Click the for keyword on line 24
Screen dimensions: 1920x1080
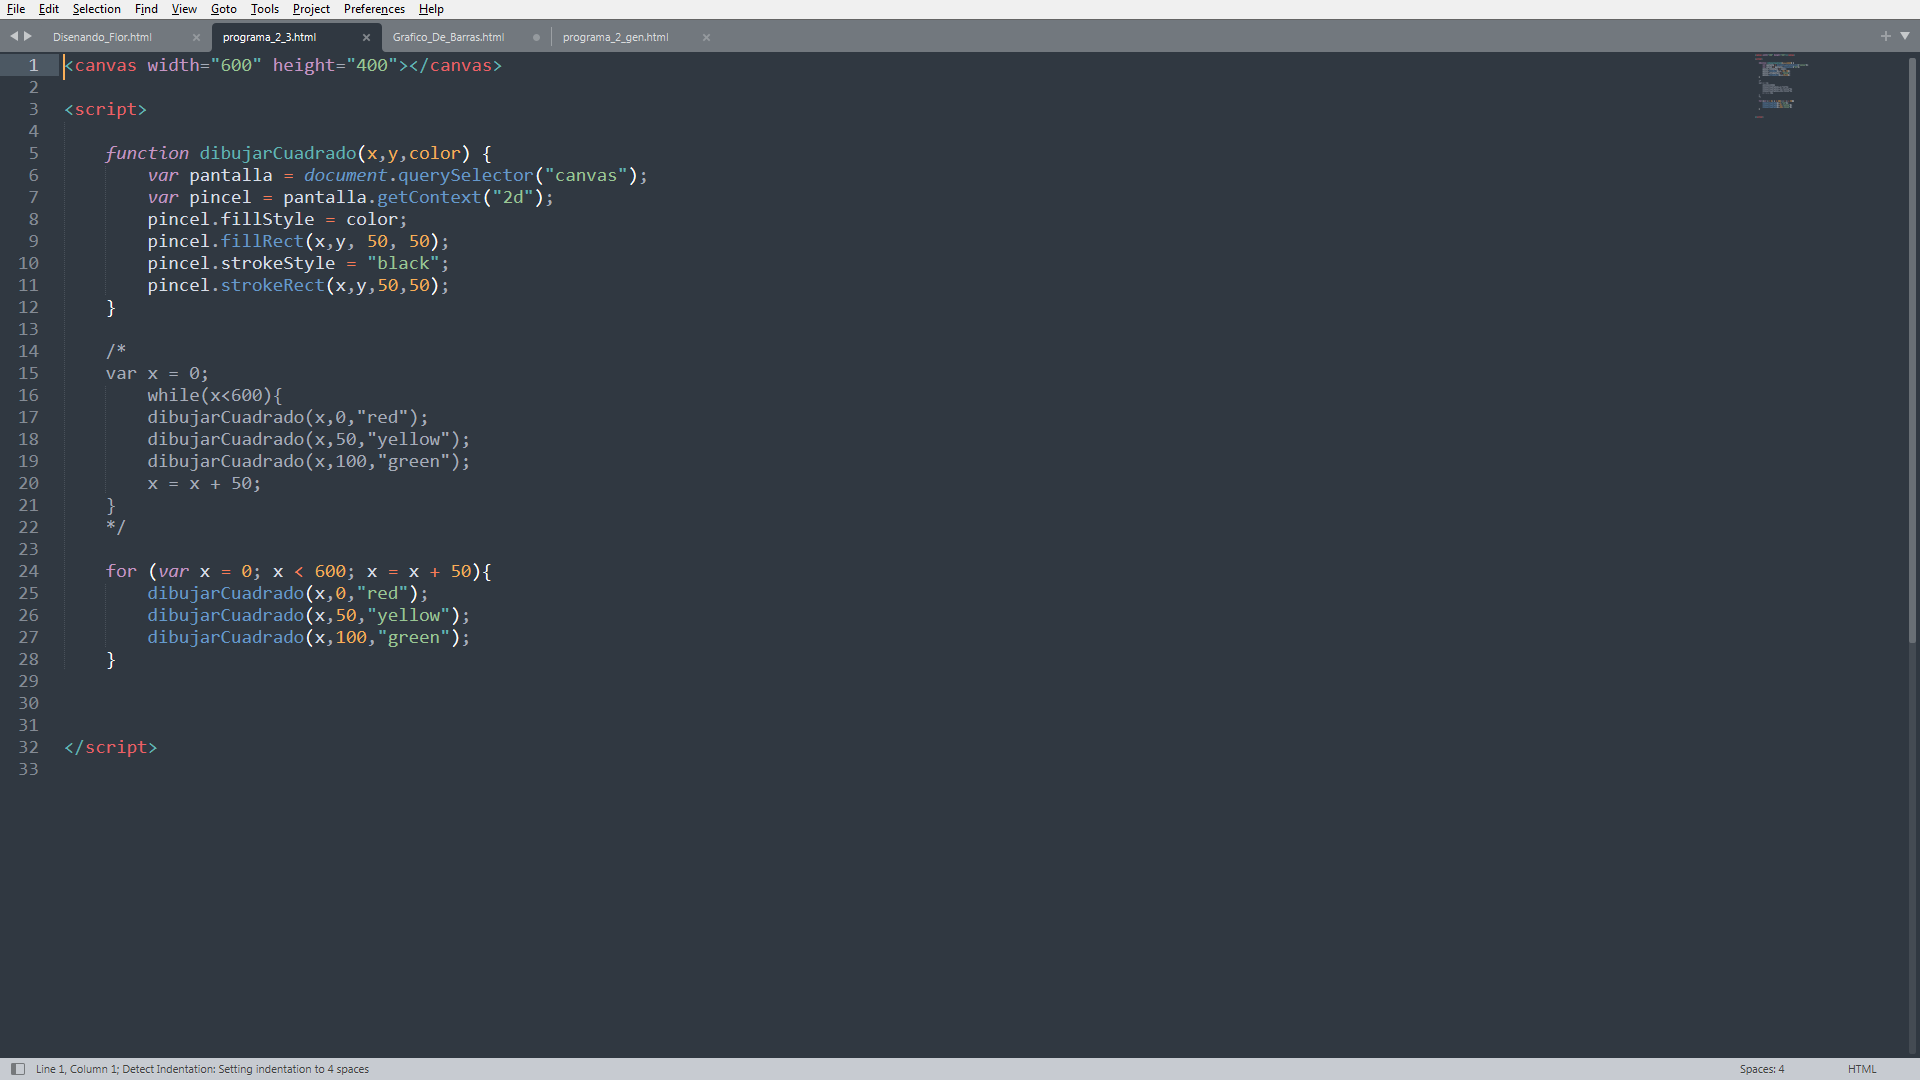(x=121, y=571)
